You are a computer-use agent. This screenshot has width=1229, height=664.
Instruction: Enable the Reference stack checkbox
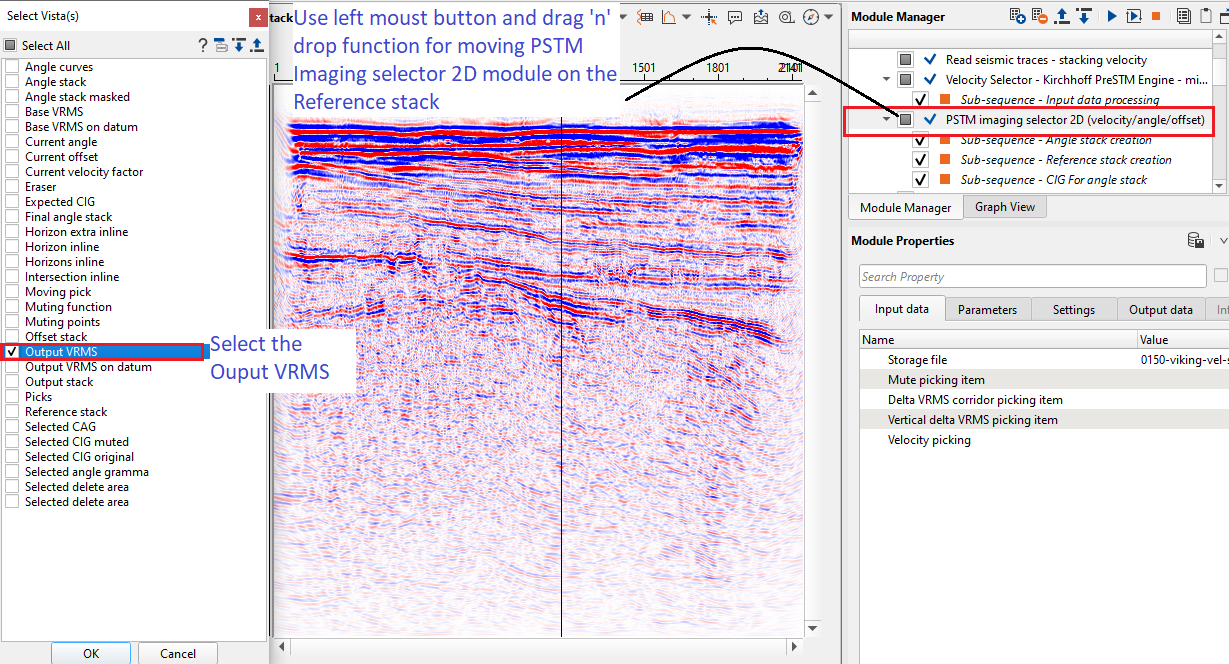(x=12, y=412)
